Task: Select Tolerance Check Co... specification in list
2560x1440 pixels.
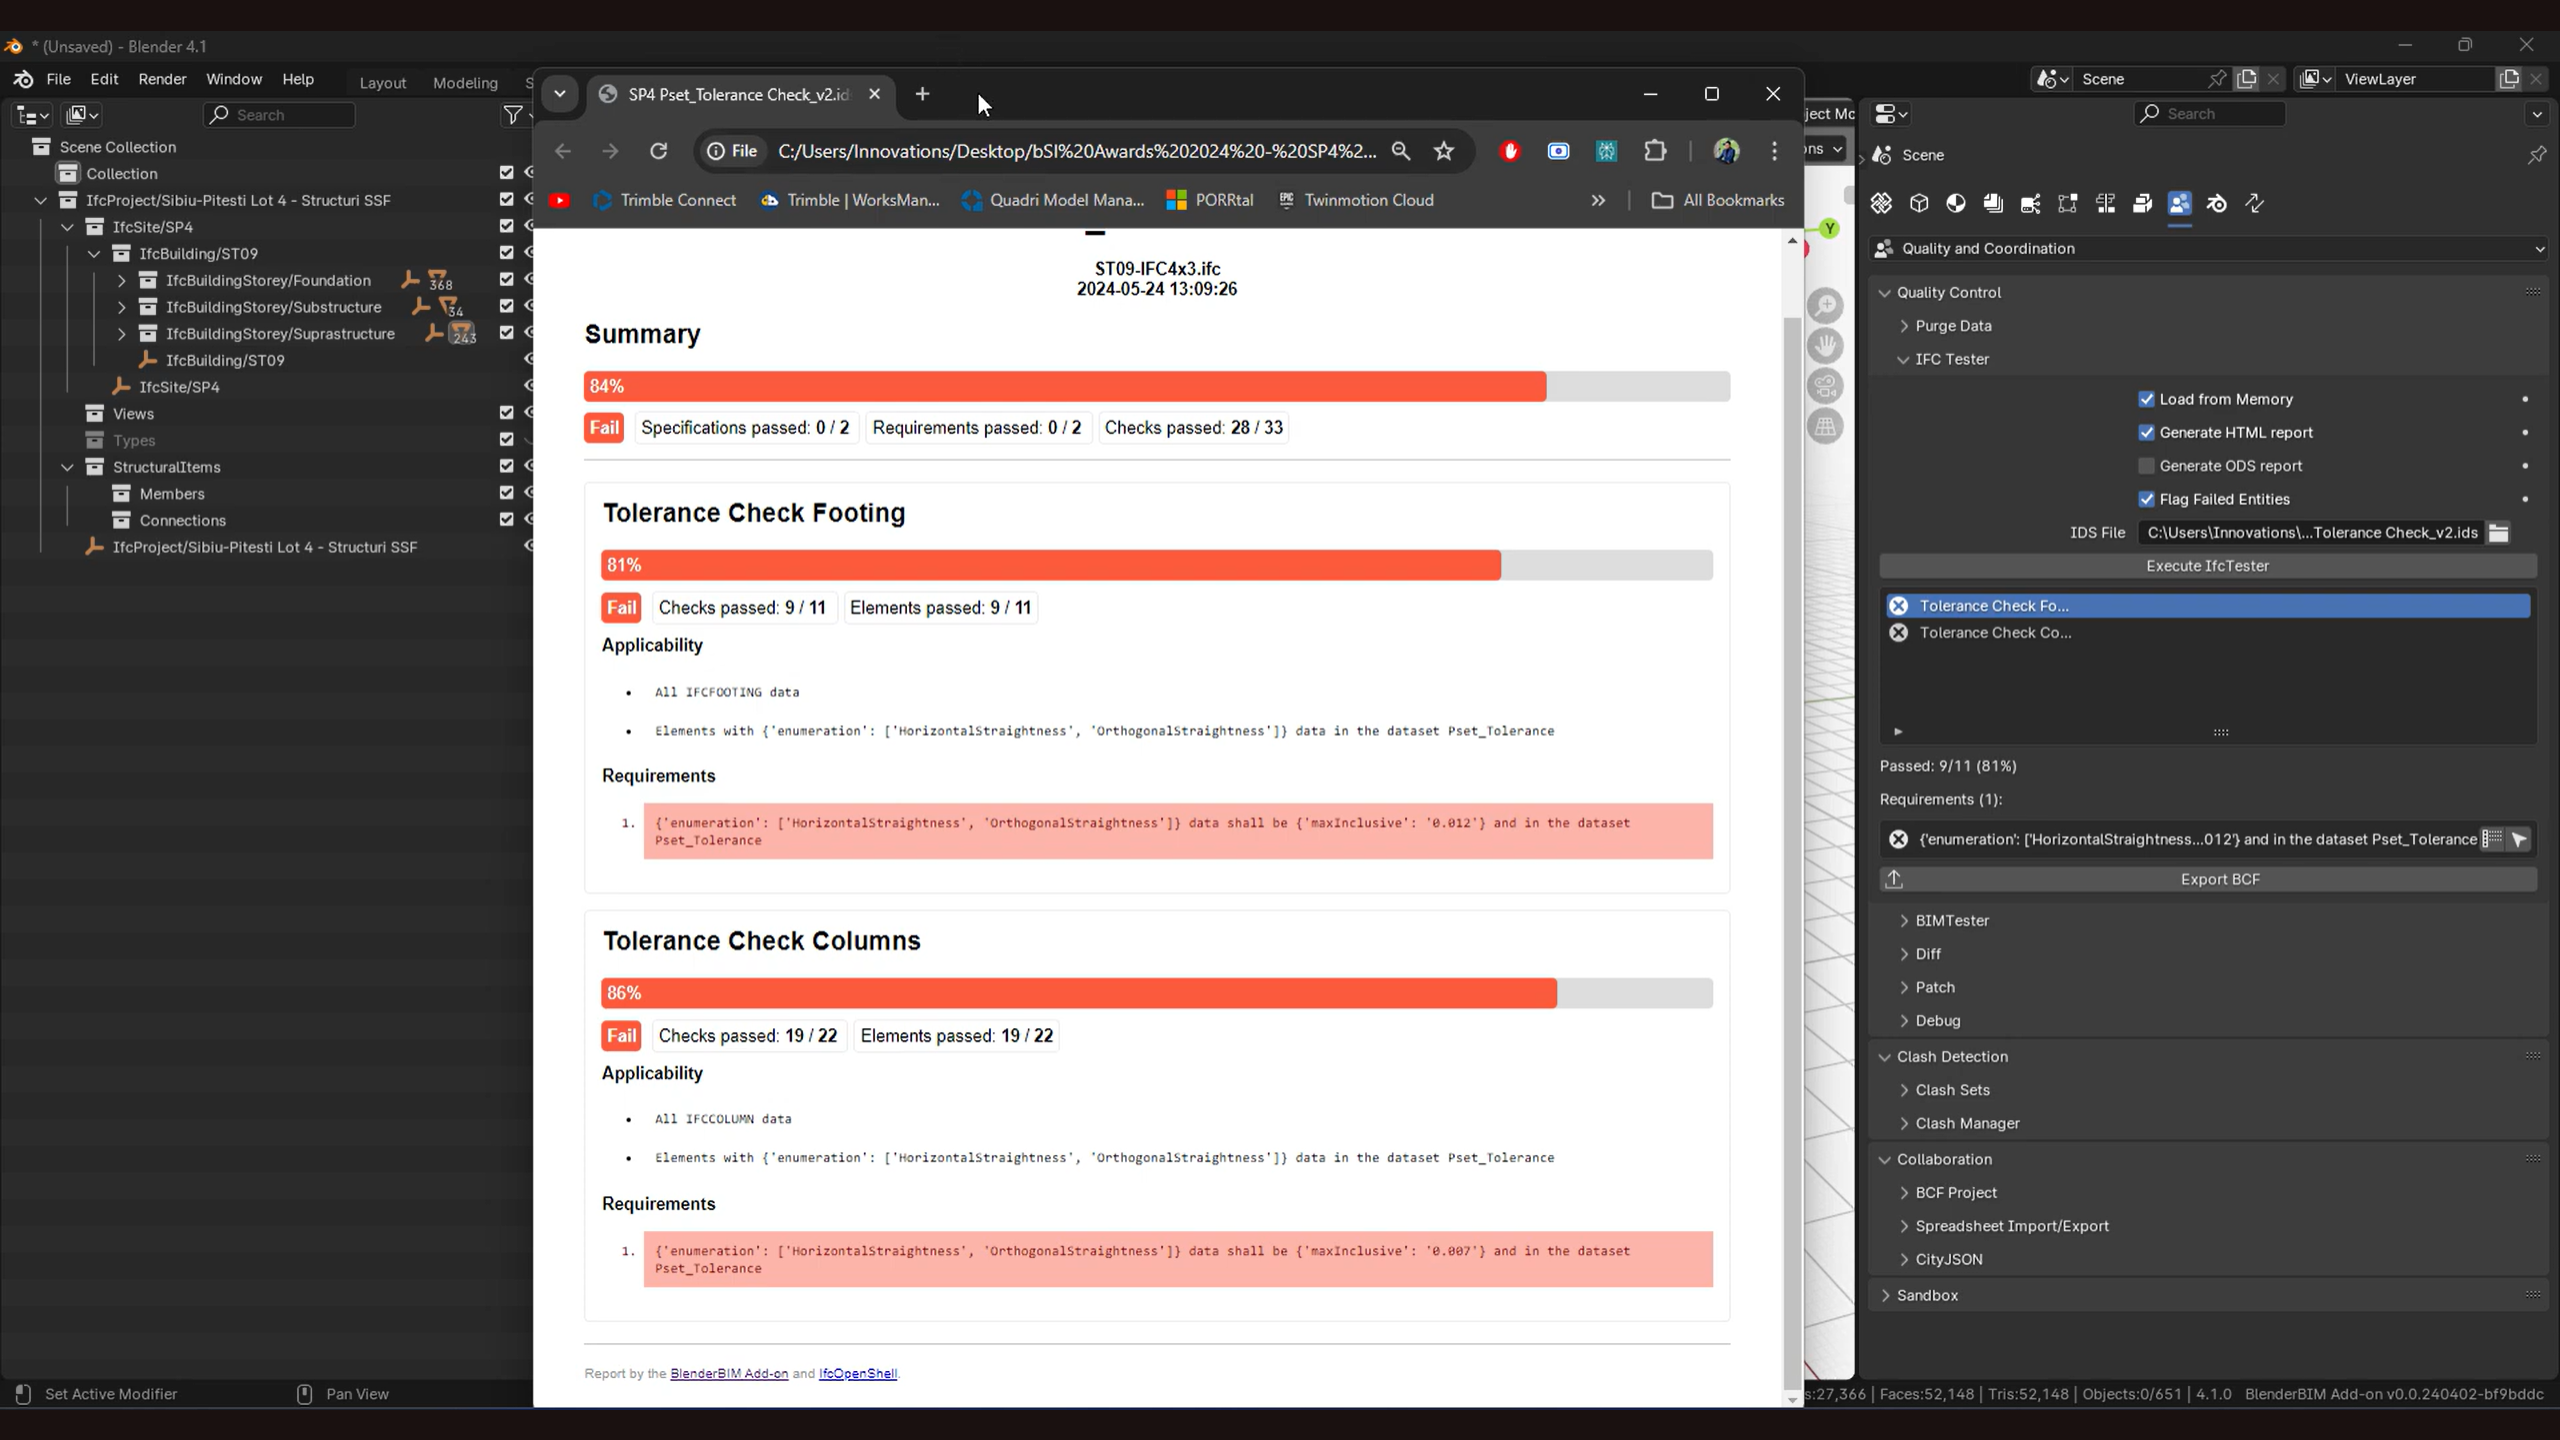Action: pos(1995,632)
